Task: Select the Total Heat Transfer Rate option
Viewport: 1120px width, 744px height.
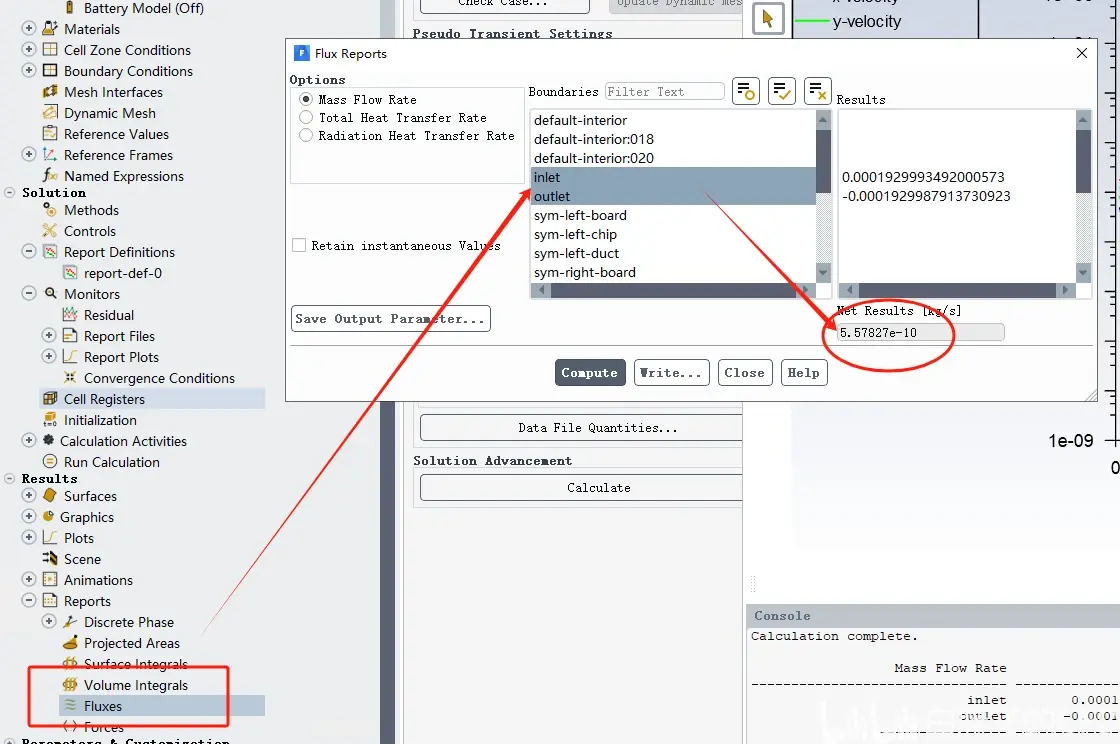Action: point(306,117)
